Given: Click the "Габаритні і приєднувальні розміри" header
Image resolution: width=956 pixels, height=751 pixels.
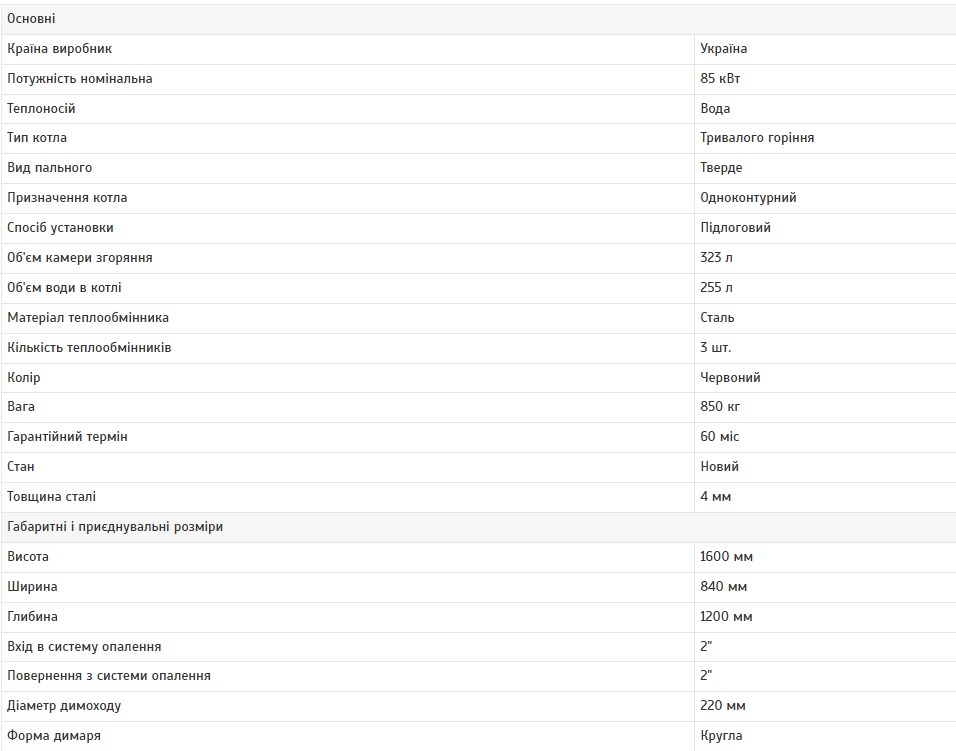Looking at the screenshot, I should (x=114, y=527).
